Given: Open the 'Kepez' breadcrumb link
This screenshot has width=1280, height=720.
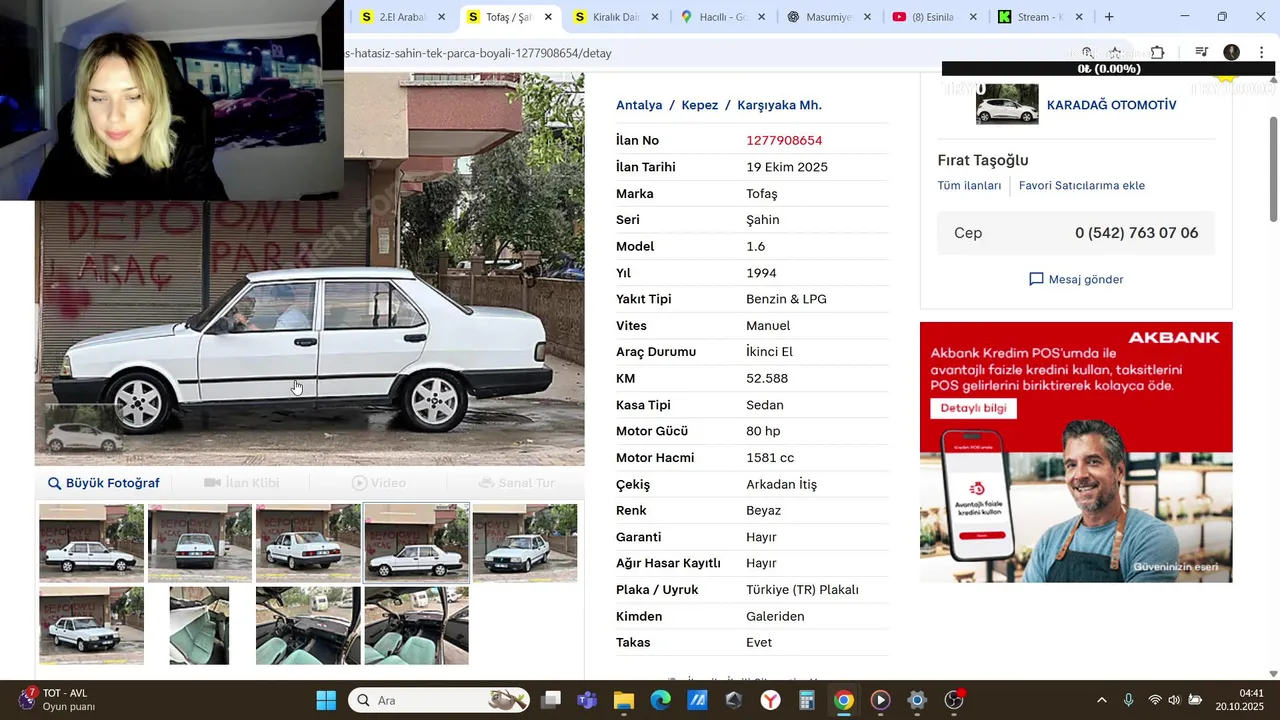Looking at the screenshot, I should pyautogui.click(x=700, y=105).
